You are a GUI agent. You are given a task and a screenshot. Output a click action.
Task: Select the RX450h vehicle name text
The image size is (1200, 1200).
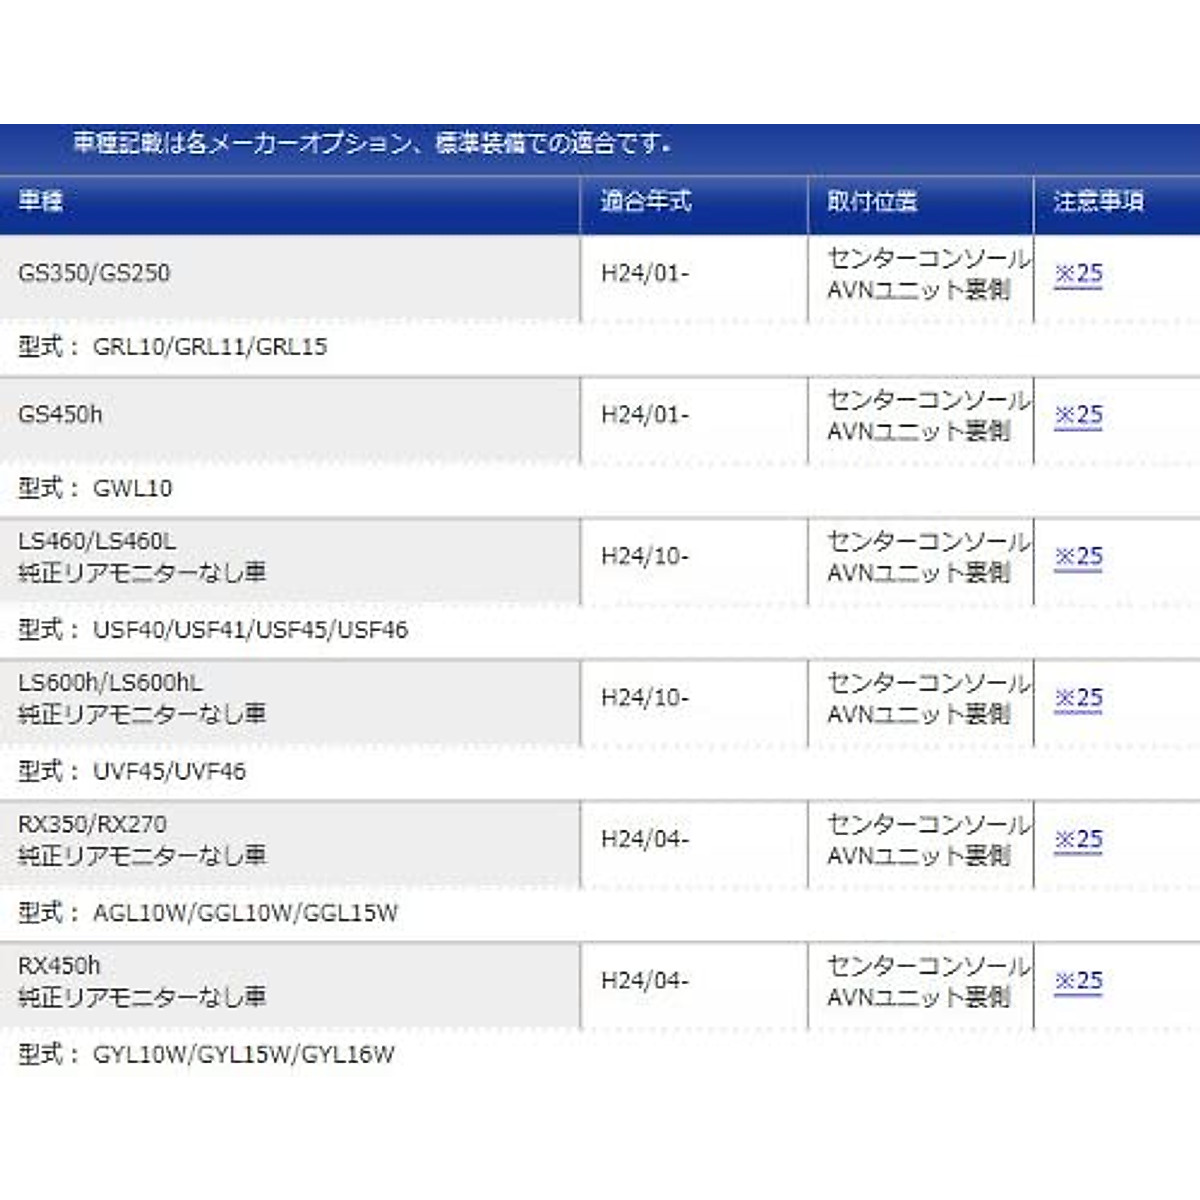click(59, 966)
